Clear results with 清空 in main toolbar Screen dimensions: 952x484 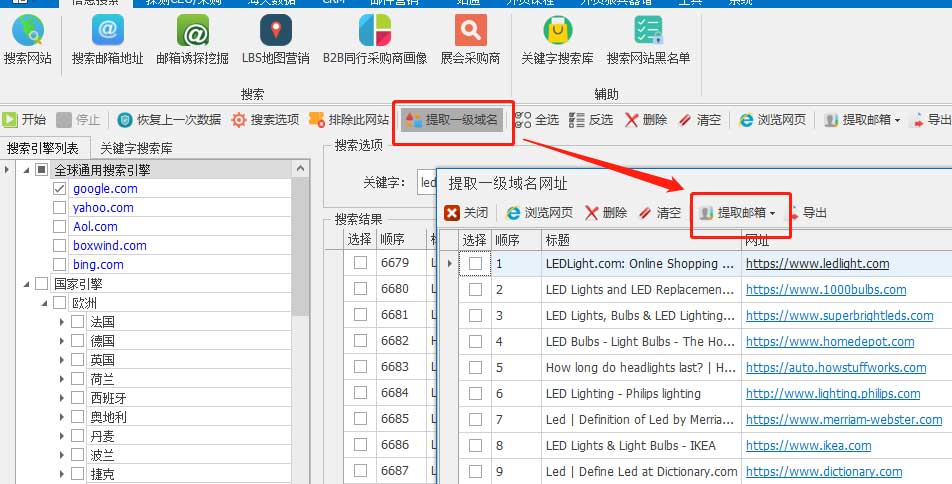tap(699, 120)
